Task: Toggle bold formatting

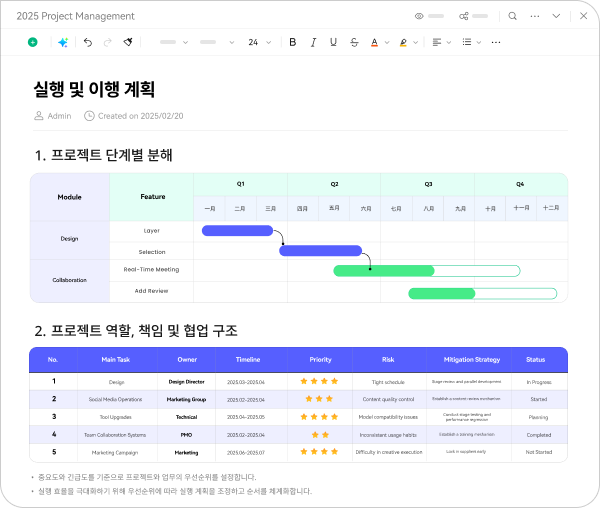Action: click(x=293, y=42)
